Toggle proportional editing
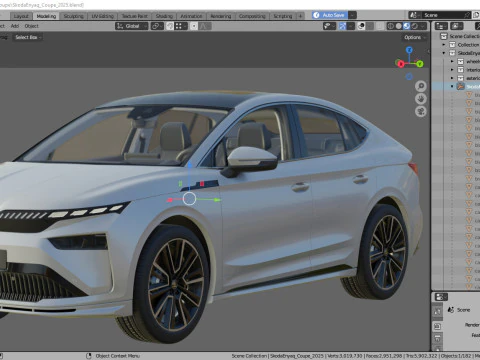This screenshot has height=360, width=480. [x=194, y=26]
